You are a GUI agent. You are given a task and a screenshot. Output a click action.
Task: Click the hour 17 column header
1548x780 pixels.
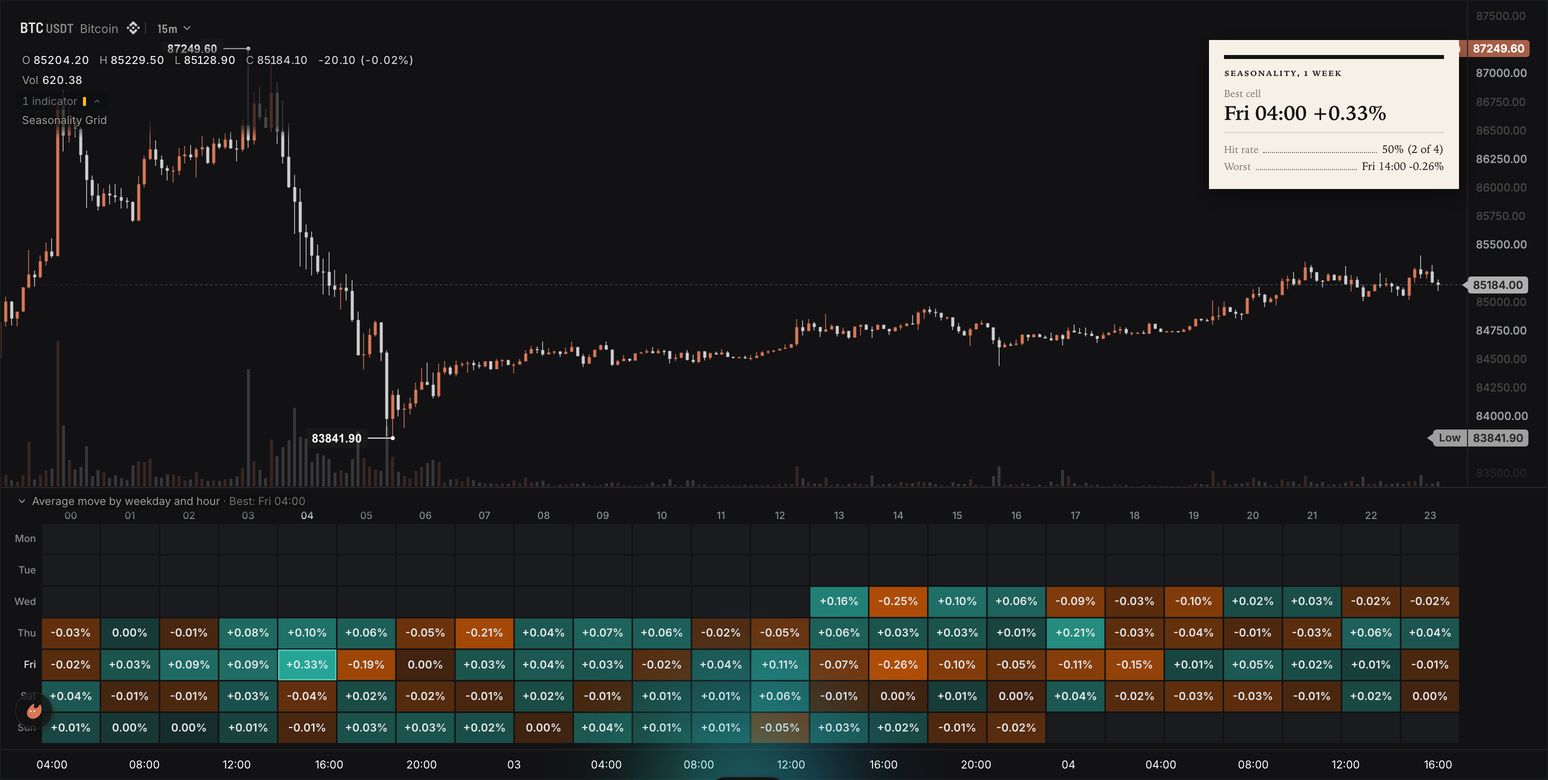(x=1075, y=516)
